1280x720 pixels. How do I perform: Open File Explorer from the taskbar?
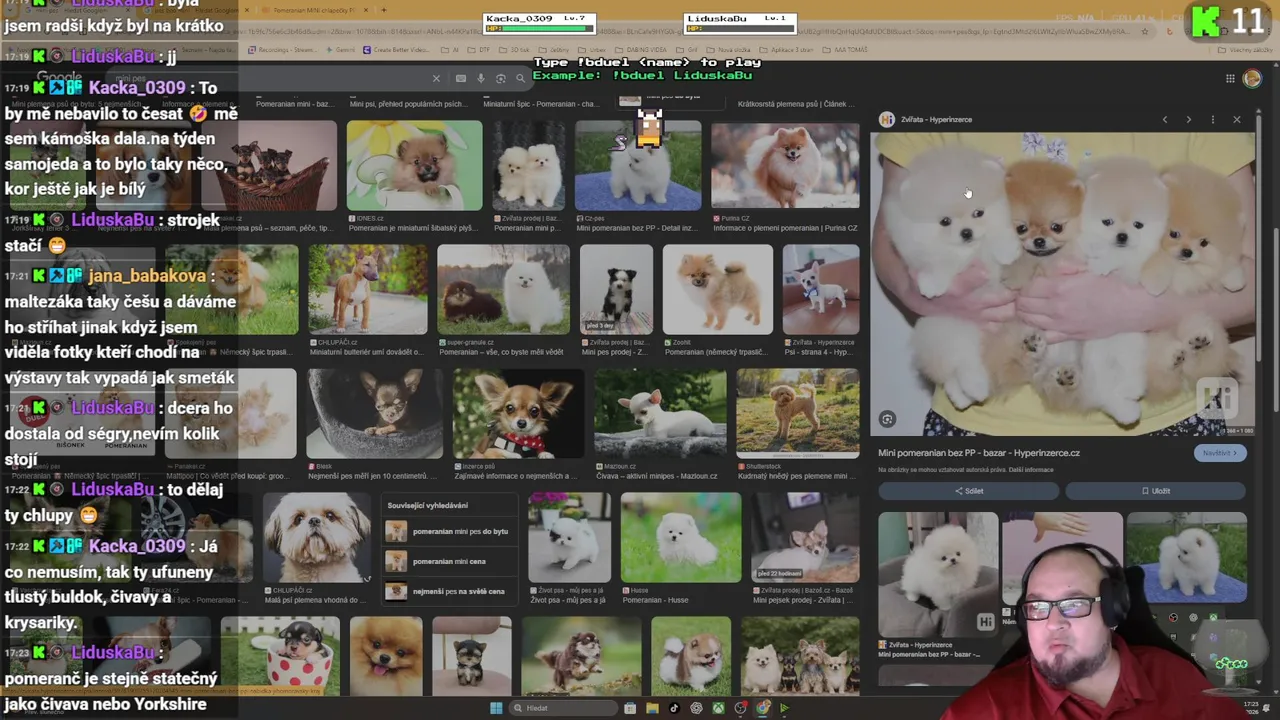(652, 708)
